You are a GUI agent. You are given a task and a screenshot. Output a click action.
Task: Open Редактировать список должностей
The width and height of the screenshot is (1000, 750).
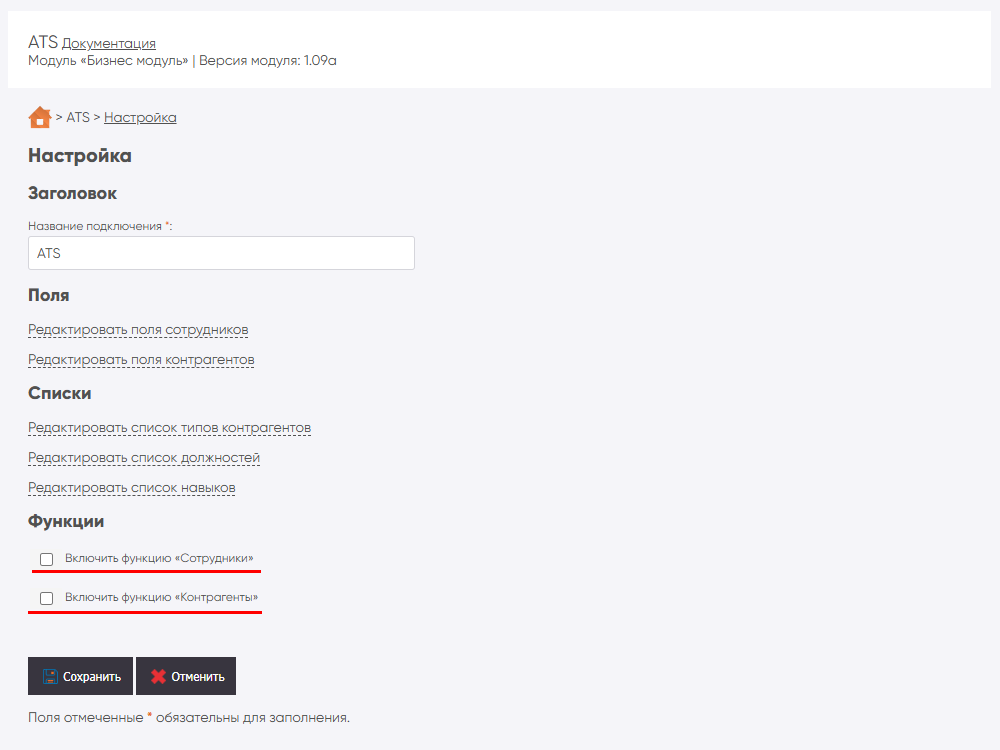pyautogui.click(x=144, y=458)
